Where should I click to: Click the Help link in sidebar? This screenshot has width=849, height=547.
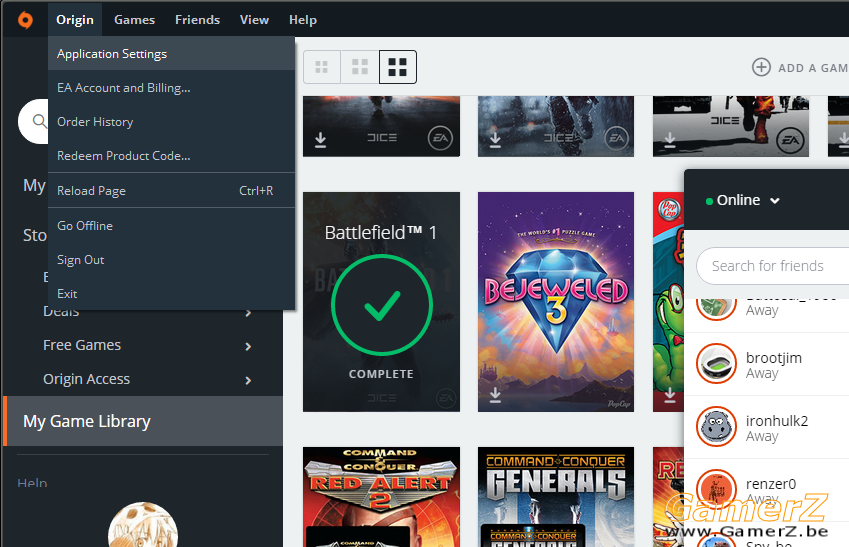[32, 482]
